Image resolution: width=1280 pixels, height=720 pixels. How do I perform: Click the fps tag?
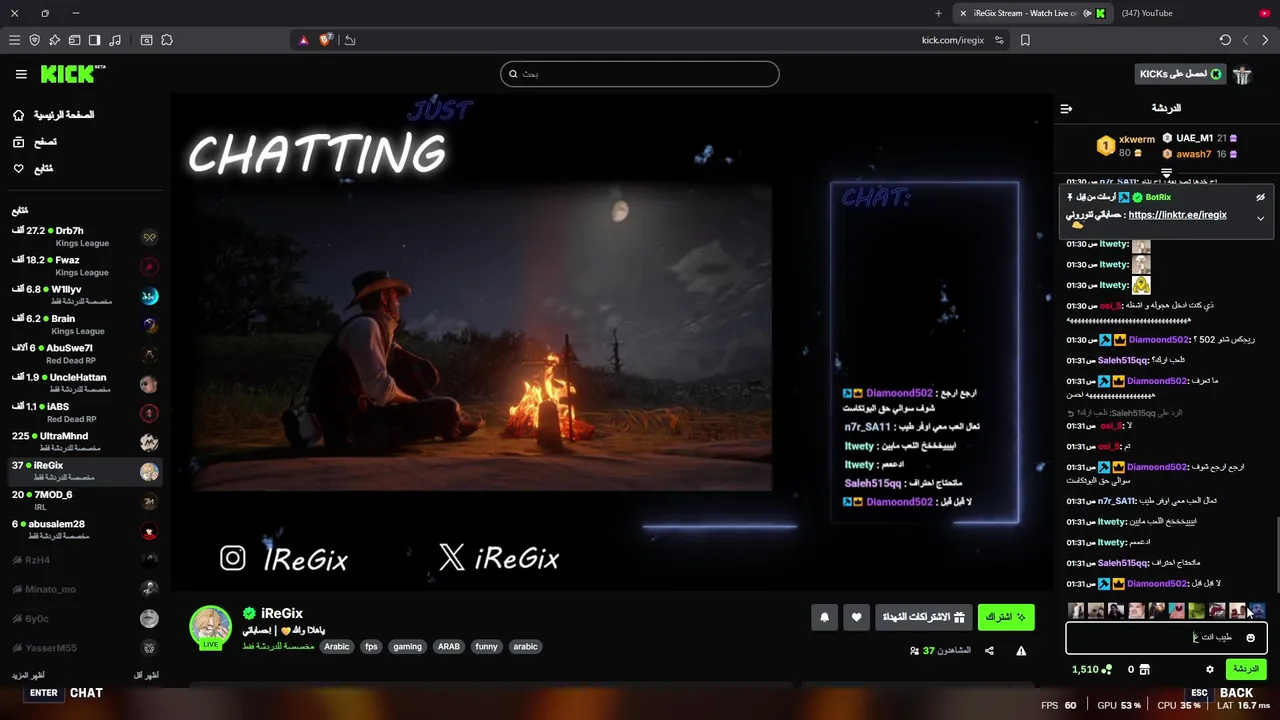[371, 647]
